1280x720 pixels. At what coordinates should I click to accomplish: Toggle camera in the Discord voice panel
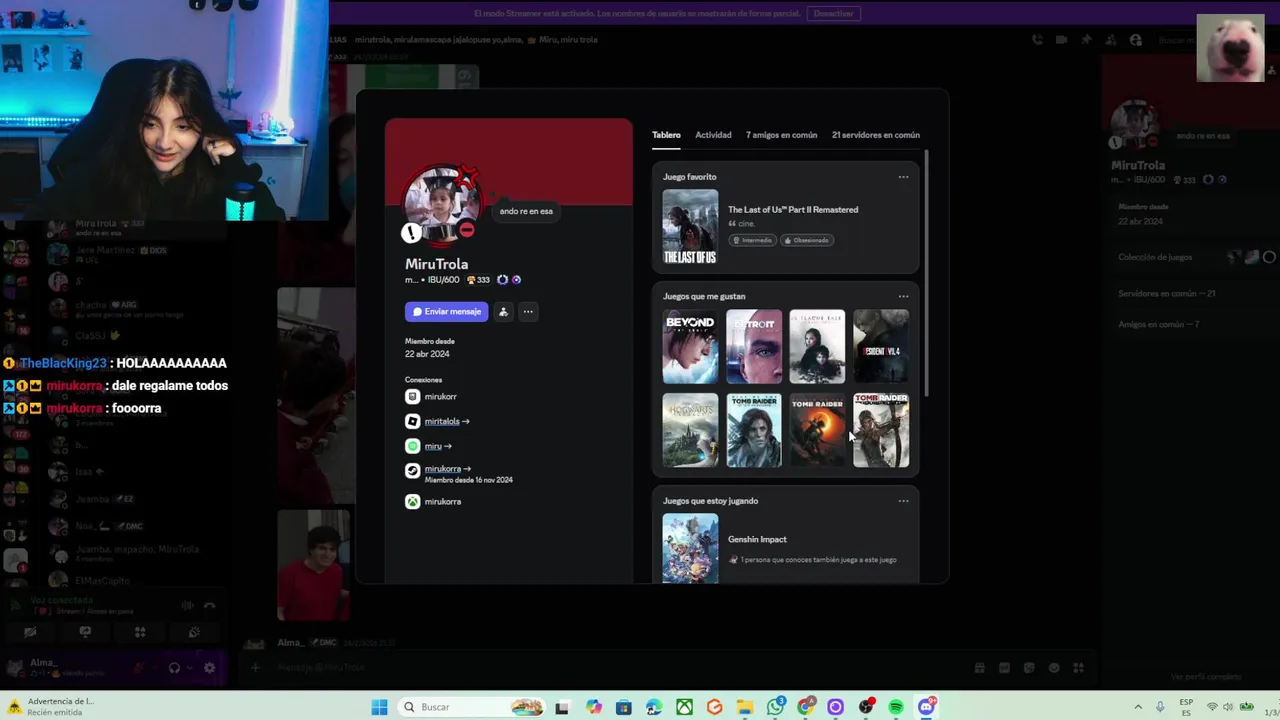(x=30, y=632)
